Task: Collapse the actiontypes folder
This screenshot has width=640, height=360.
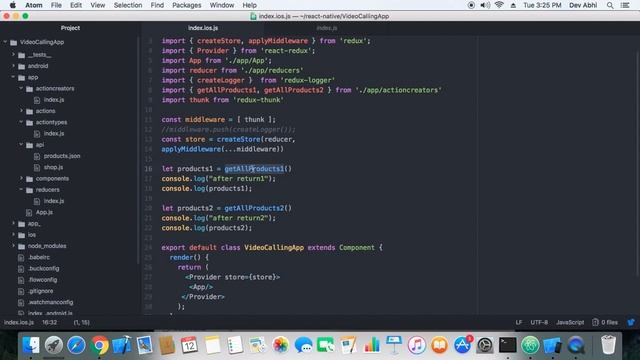Action: point(21,122)
